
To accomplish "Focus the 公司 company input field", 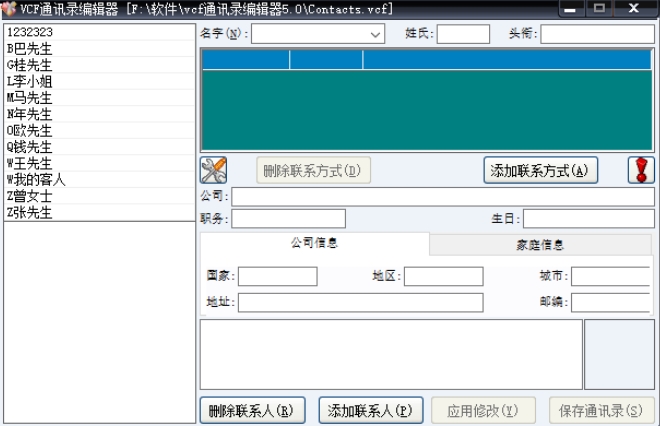I will point(443,197).
